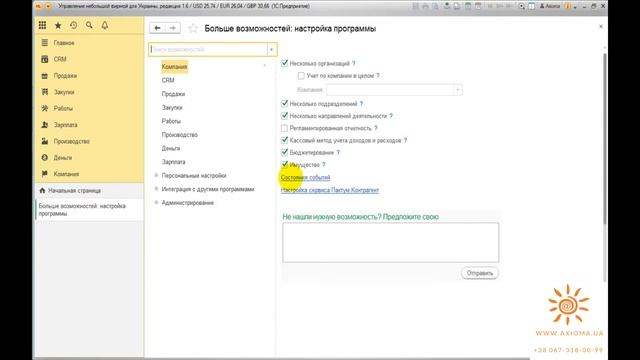Open the Компания combo box dropdown
This screenshot has width=640, height=360.
click(x=458, y=89)
